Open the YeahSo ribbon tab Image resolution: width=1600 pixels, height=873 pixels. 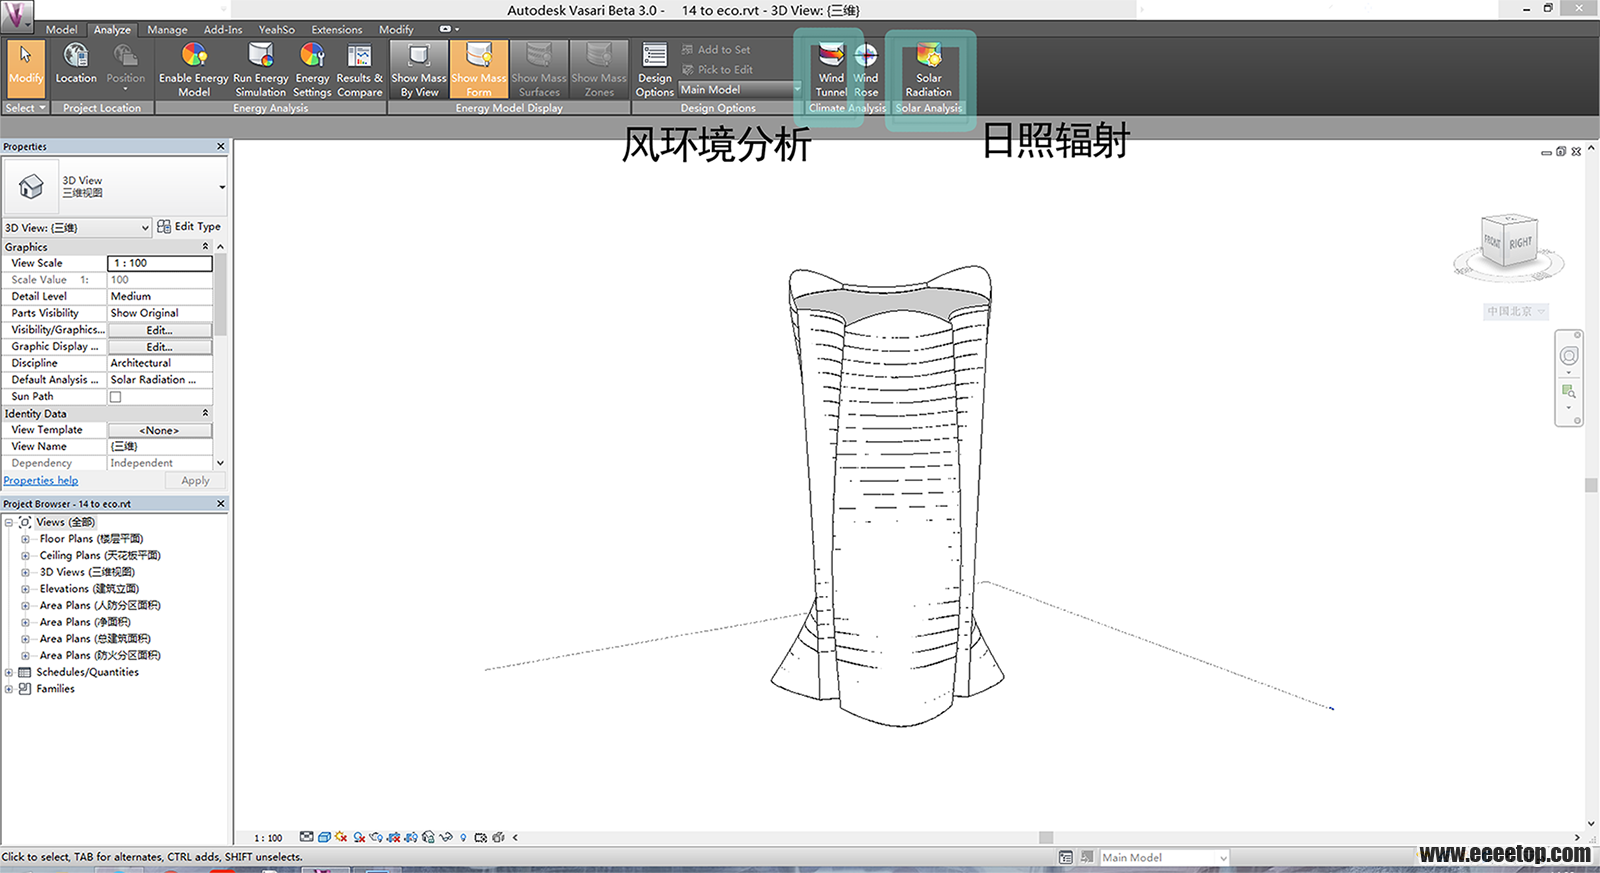click(277, 30)
